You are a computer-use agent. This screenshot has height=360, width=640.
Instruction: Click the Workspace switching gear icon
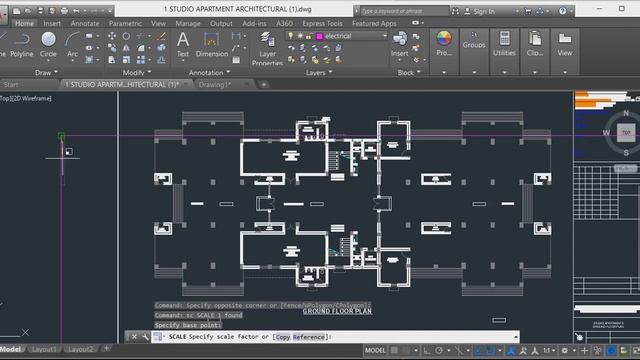click(564, 351)
